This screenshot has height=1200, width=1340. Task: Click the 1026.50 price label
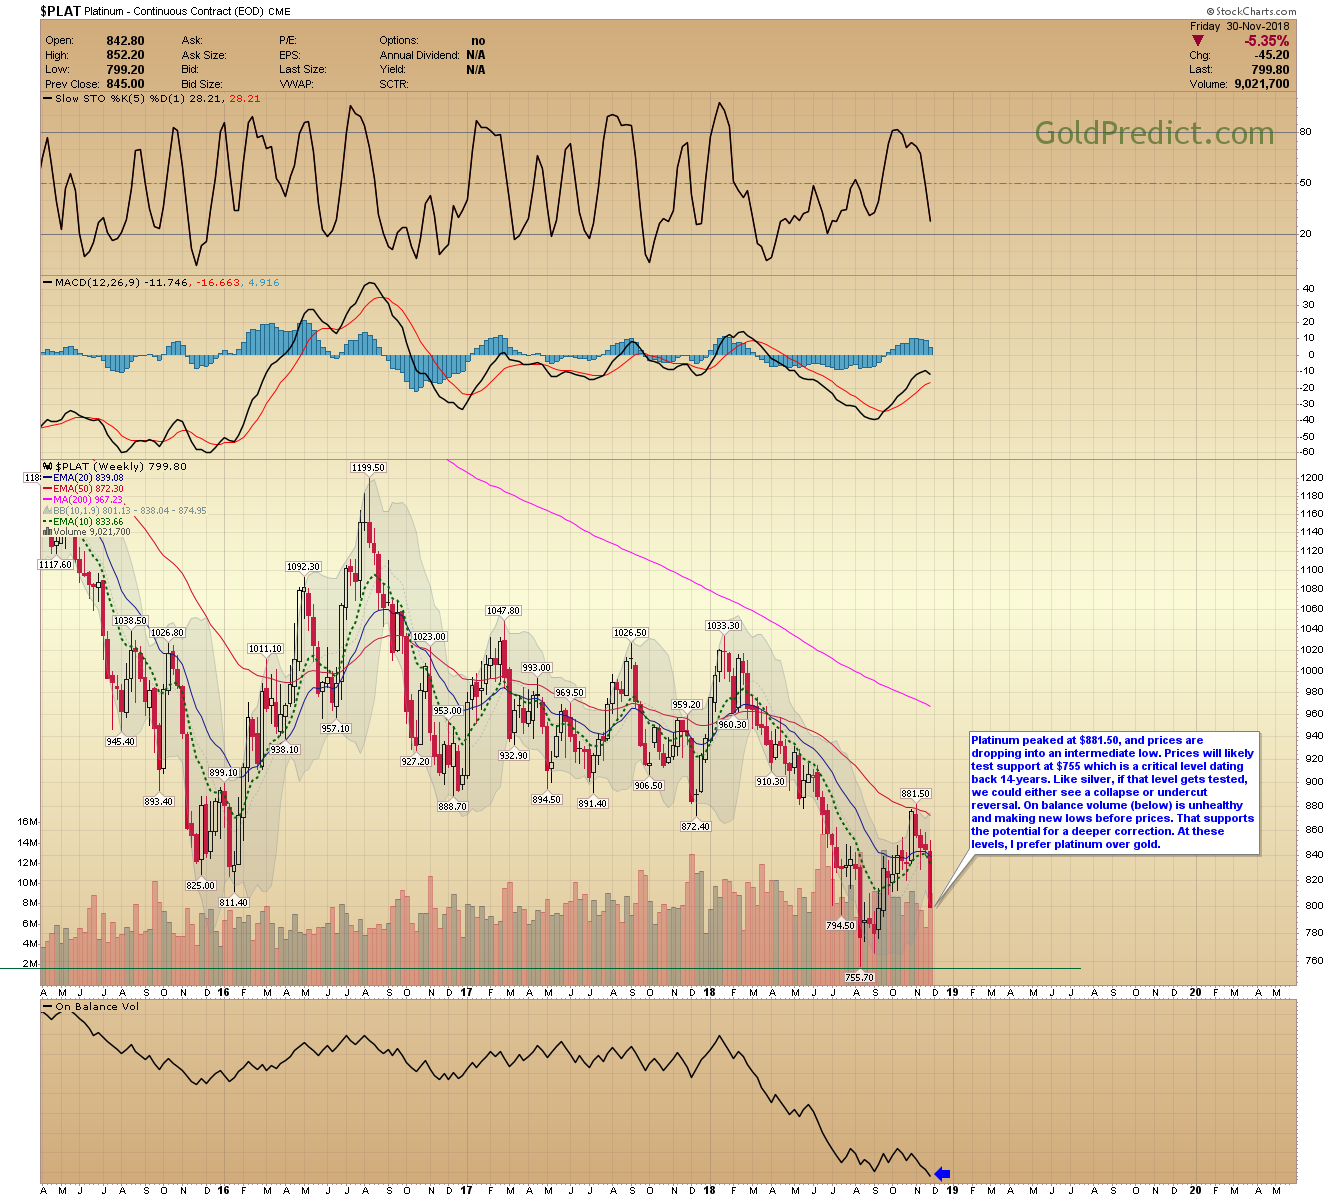click(x=630, y=632)
